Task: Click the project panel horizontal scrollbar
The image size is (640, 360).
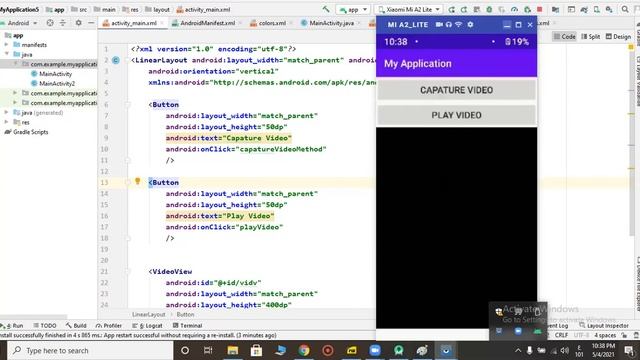Action: click(x=33, y=317)
